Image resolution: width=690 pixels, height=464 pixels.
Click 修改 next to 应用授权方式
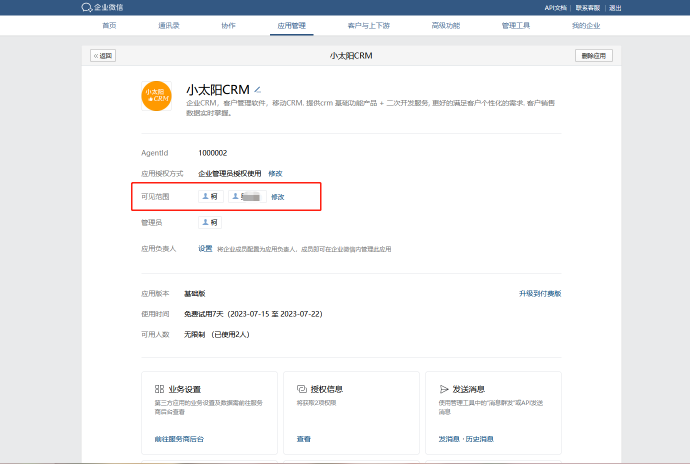point(275,173)
